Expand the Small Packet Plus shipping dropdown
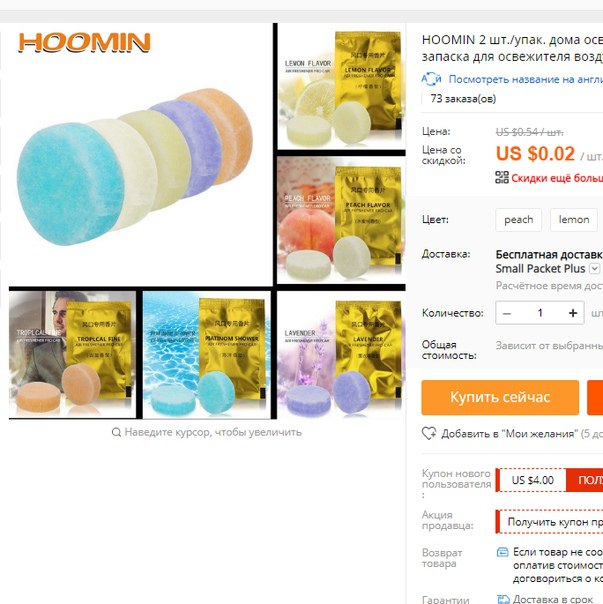This screenshot has width=603, height=604. point(595,268)
